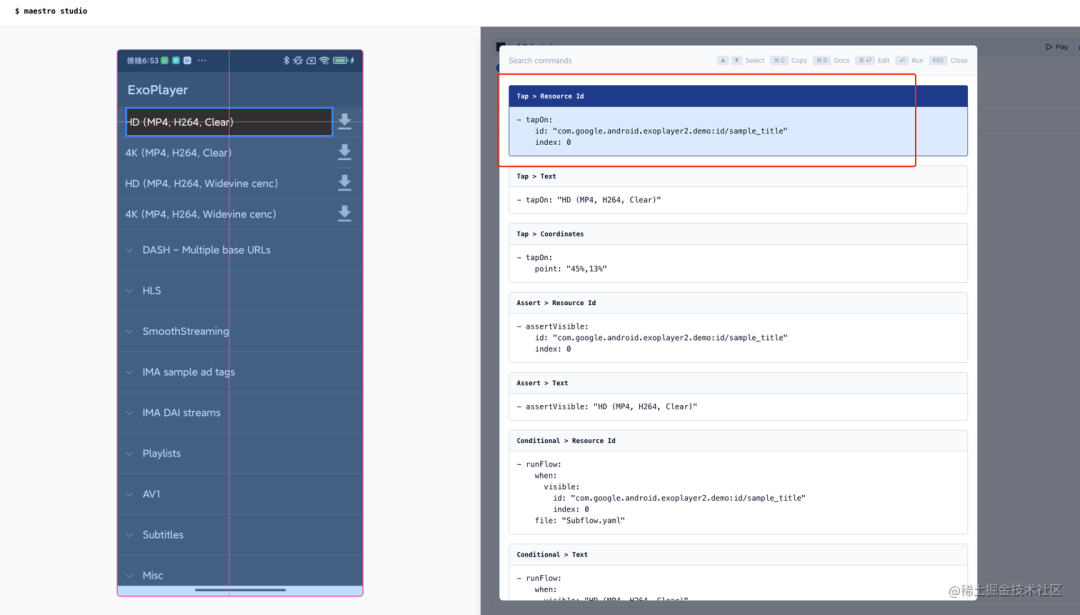
Task: Expand DASH – Multiple base URLs group
Action: 240,250
